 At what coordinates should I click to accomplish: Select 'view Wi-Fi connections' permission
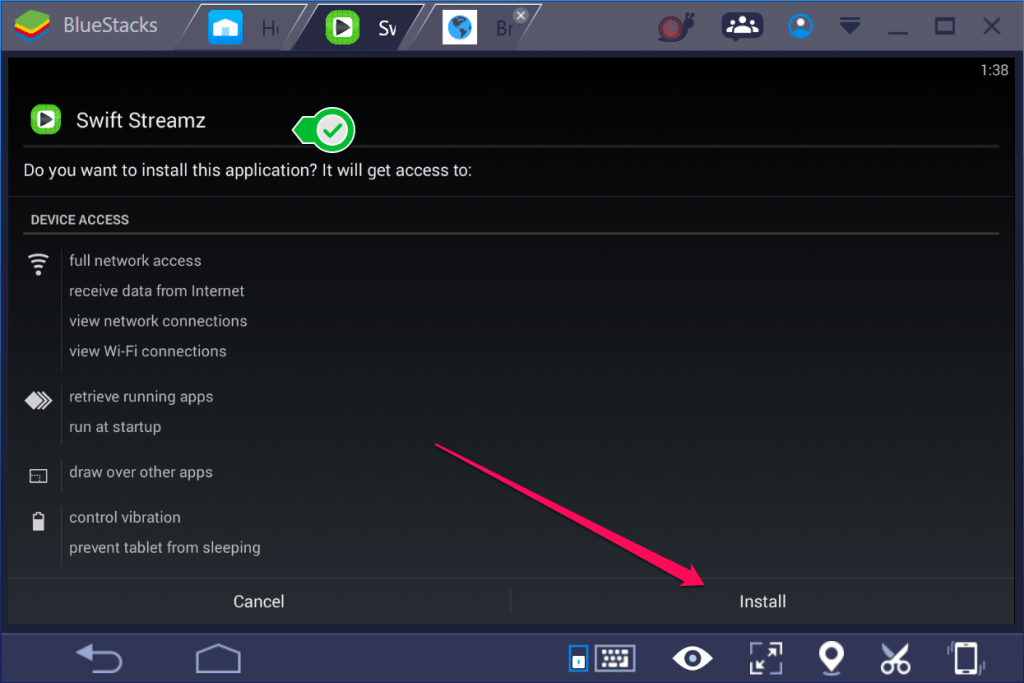pos(148,351)
